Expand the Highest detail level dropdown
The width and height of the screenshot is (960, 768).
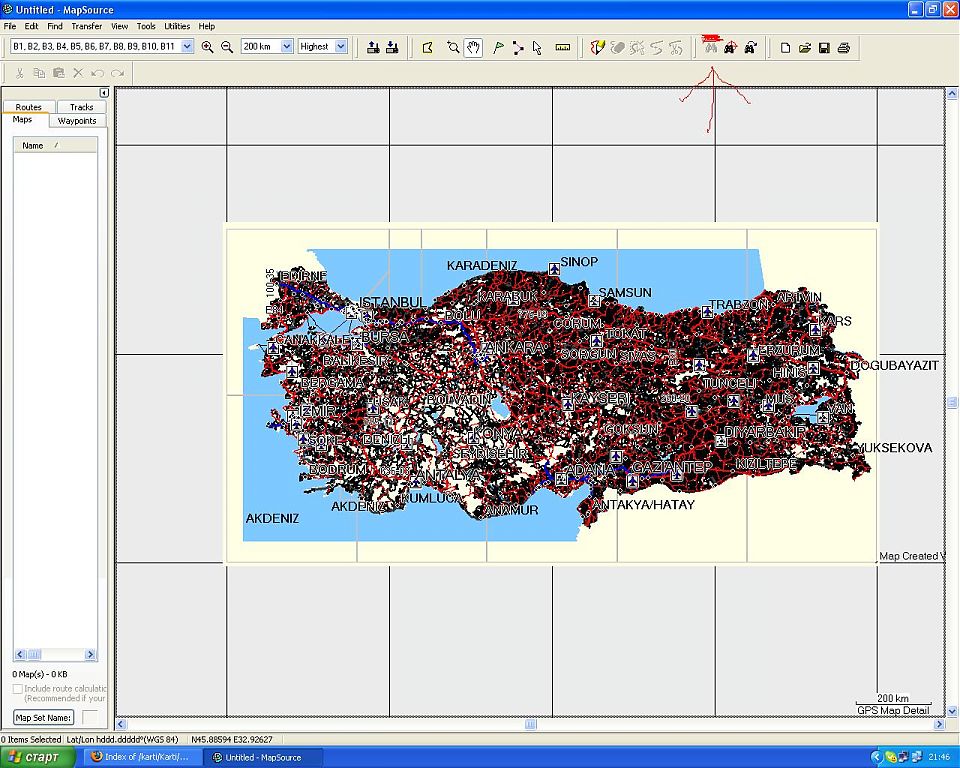click(x=340, y=47)
